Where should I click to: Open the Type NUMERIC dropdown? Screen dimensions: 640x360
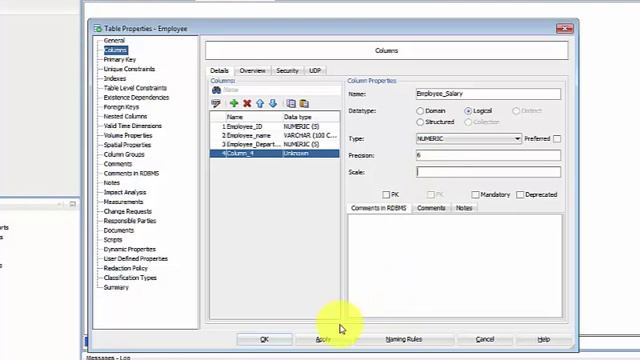469,139
